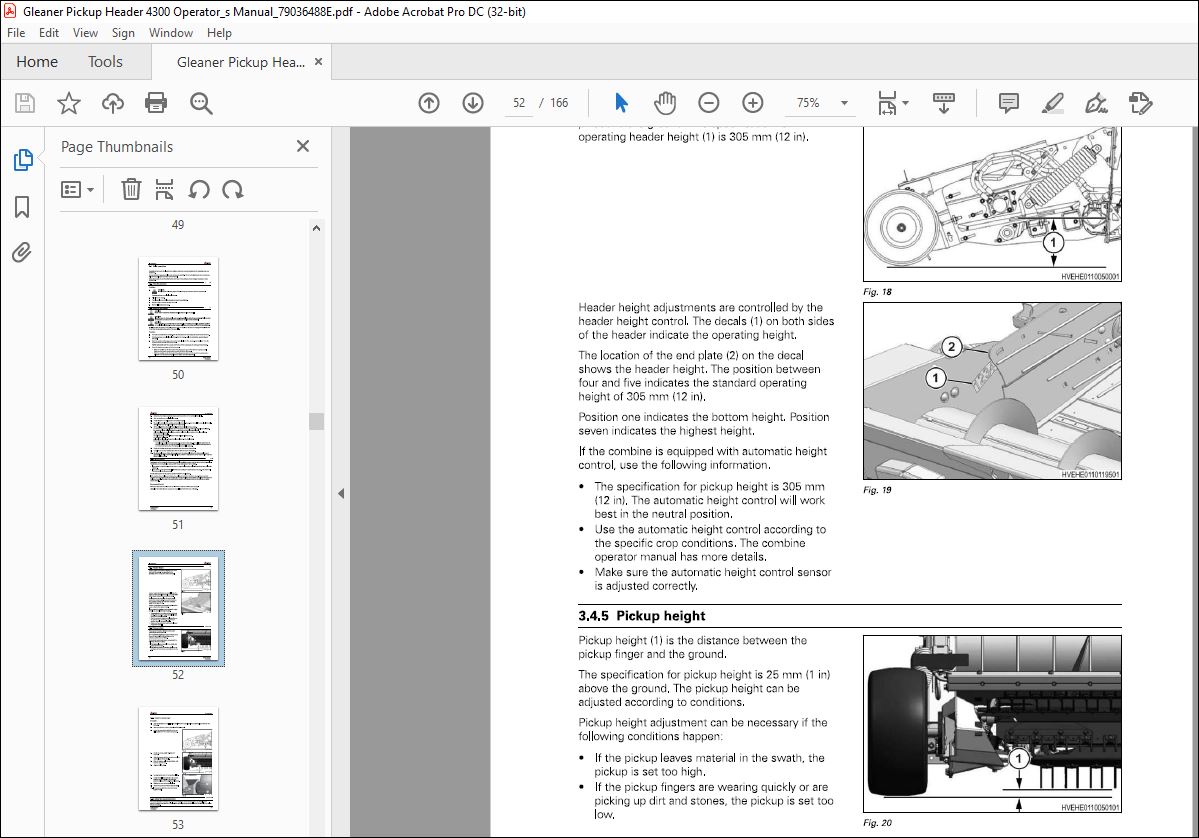Add a comment with the speech bubble icon
Image resolution: width=1199 pixels, height=838 pixels.
click(x=1009, y=103)
